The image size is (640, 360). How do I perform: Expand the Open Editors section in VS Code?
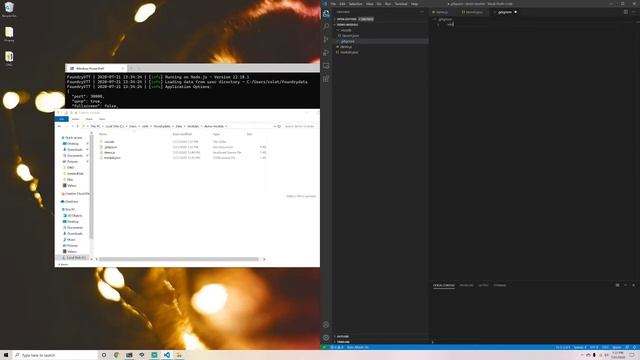346,19
